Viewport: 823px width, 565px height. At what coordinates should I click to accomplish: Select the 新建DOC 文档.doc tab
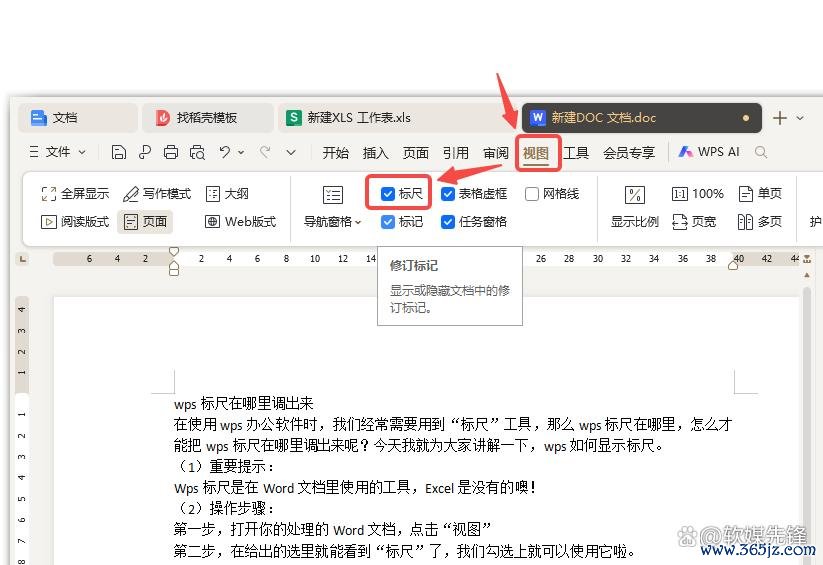click(641, 118)
